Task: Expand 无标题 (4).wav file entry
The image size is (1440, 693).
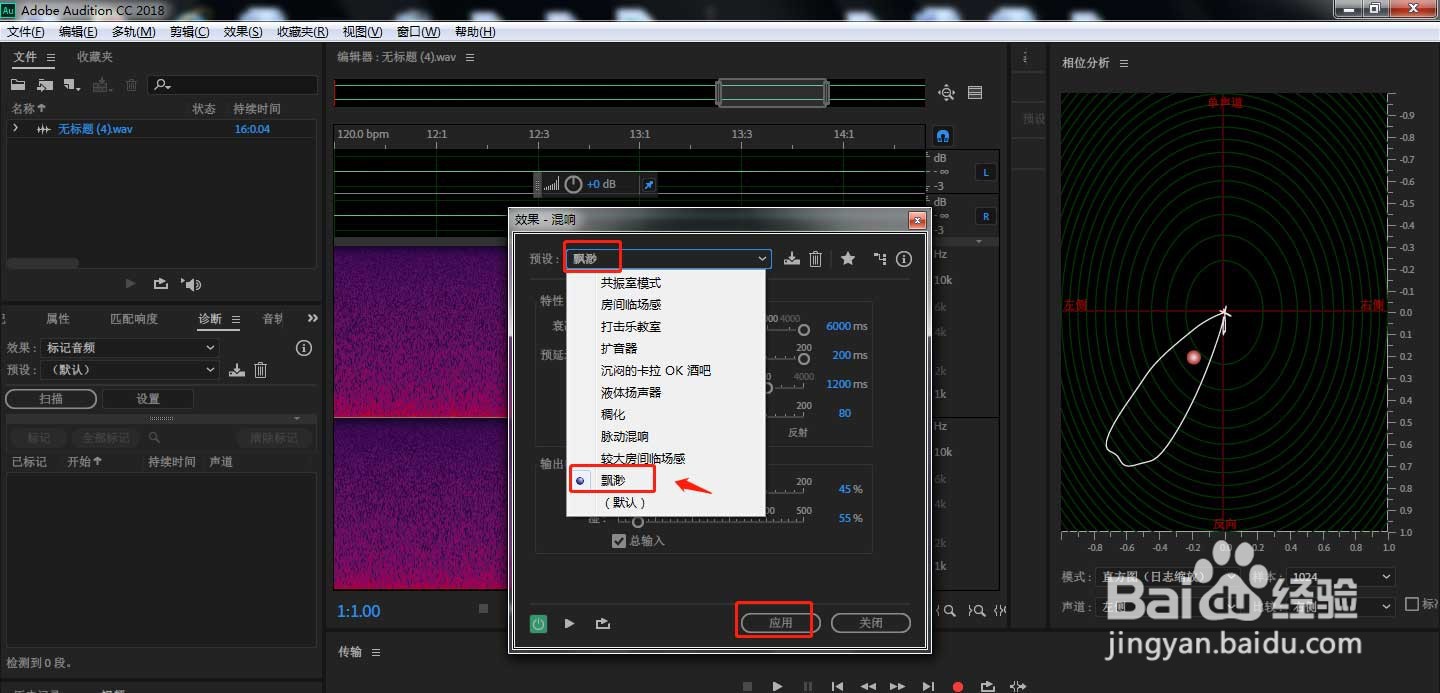Action: point(15,129)
